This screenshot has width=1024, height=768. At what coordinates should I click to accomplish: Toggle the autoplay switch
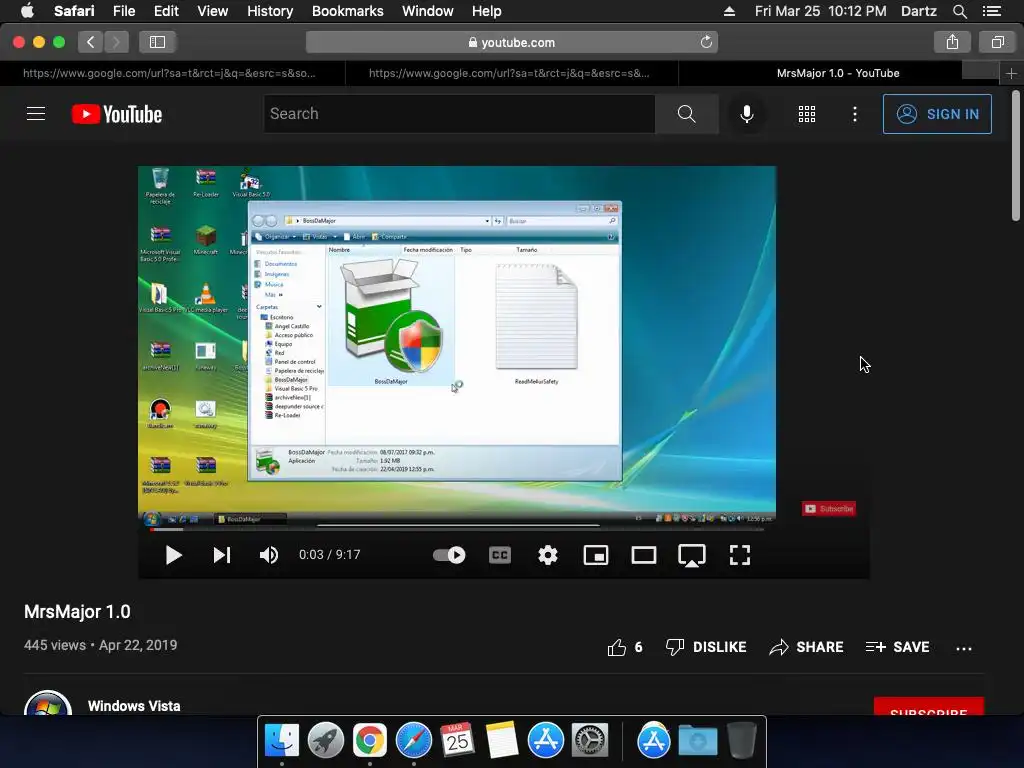(449, 555)
